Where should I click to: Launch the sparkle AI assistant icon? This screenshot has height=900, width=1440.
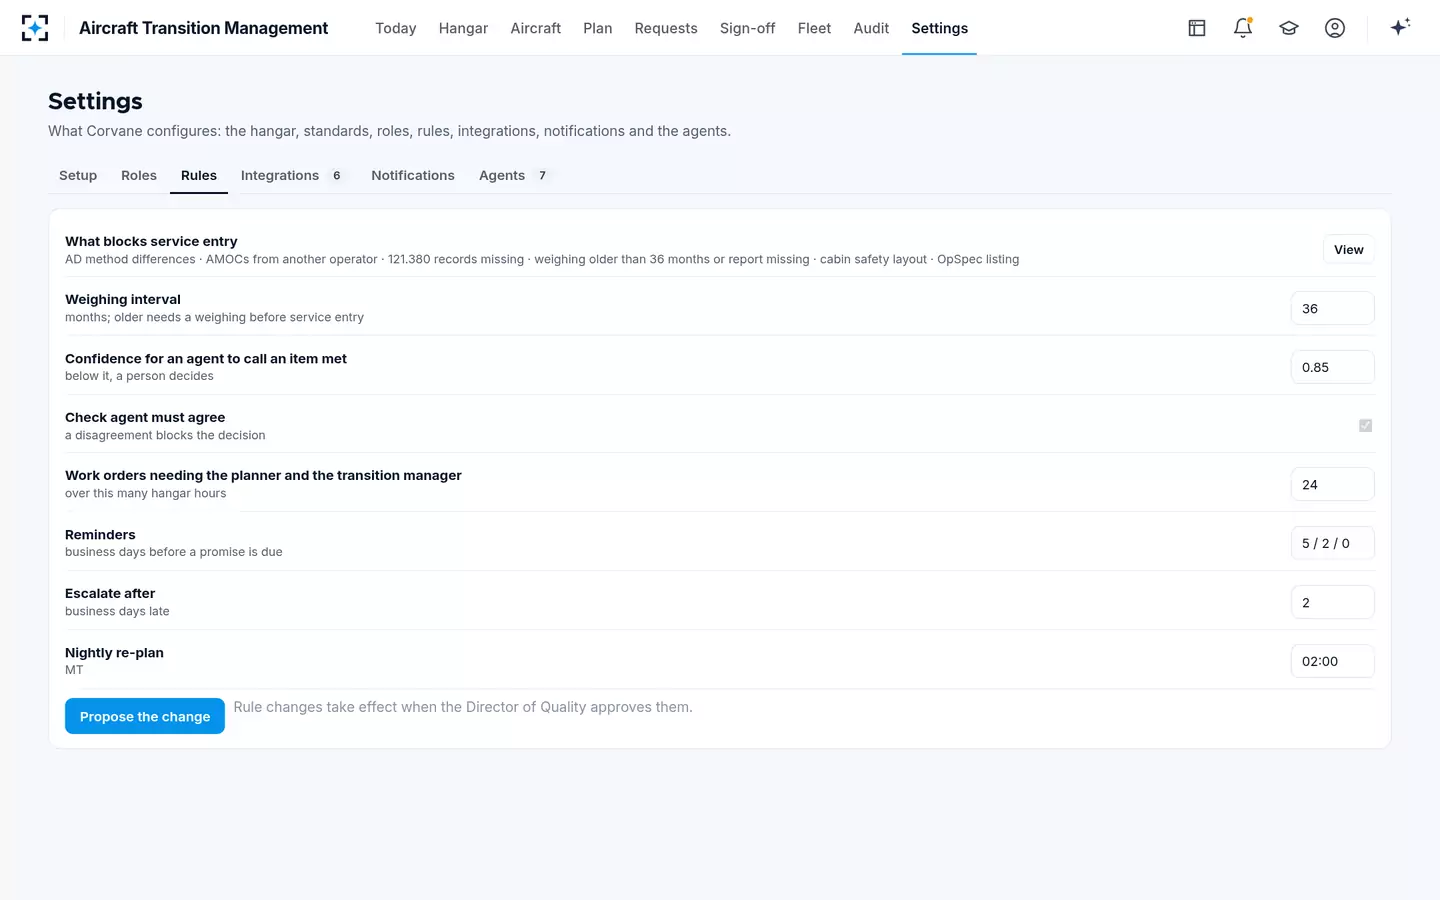[1400, 27]
